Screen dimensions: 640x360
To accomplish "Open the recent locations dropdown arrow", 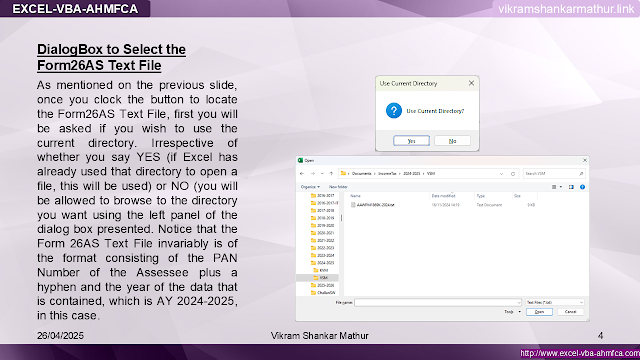I will [322, 173].
